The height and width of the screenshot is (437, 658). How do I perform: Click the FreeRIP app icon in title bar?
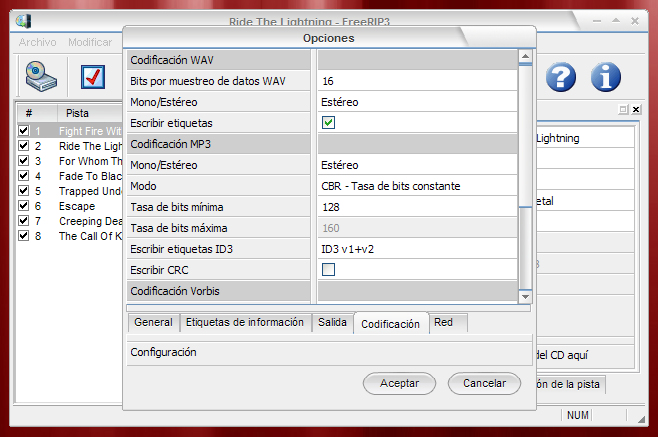pyautogui.click(x=24, y=21)
